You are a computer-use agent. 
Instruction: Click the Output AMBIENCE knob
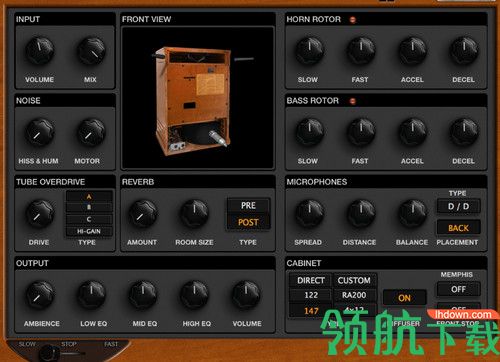pos(40,295)
